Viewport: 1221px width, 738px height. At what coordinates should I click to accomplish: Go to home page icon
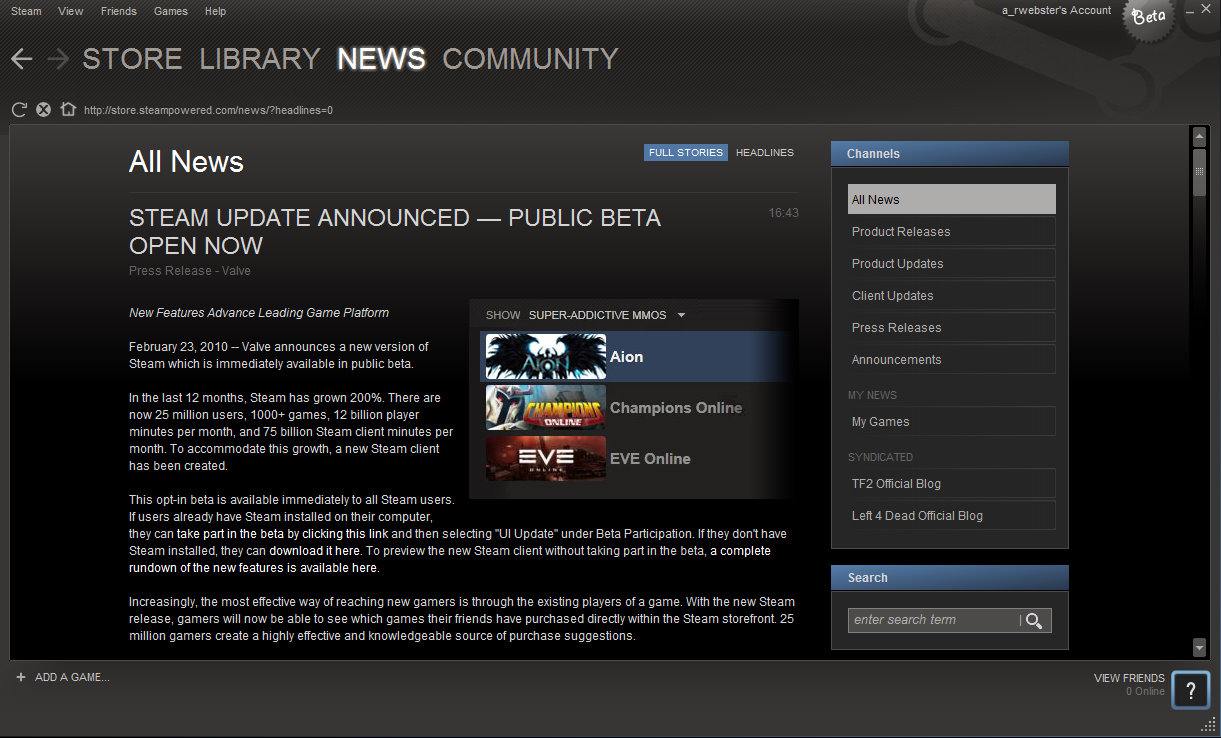tap(68, 110)
